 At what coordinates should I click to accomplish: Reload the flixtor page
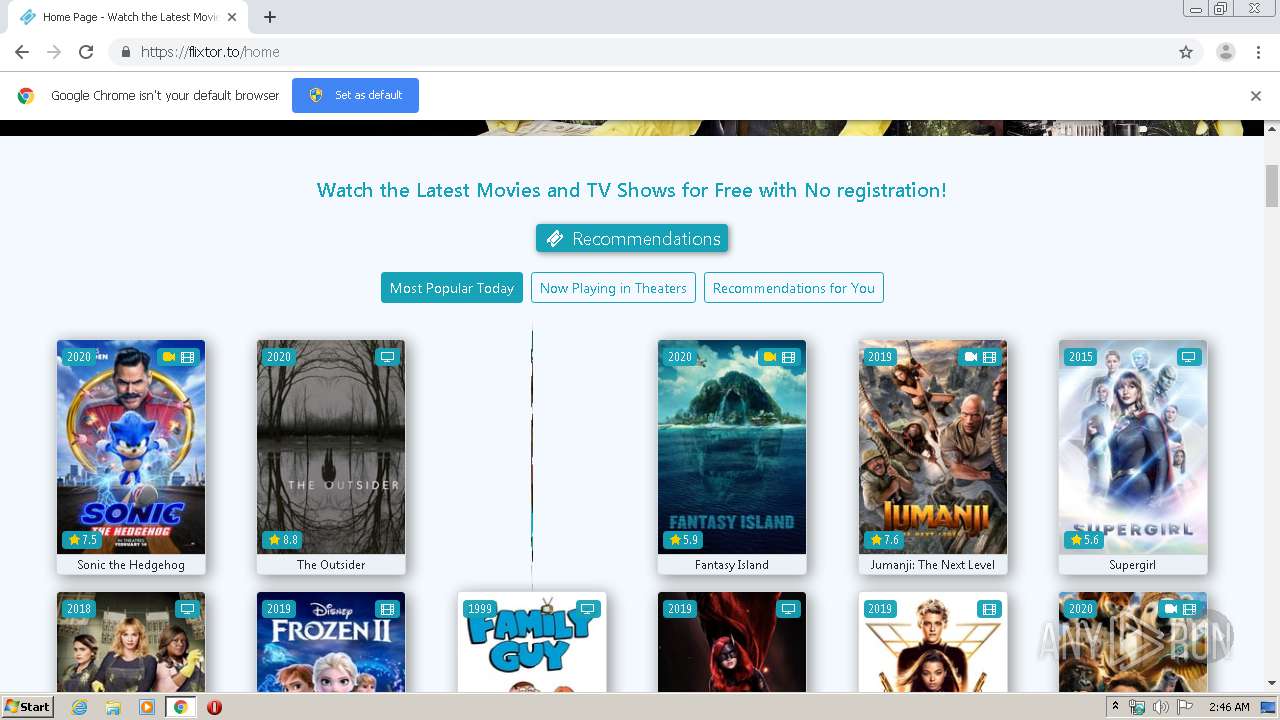86,52
